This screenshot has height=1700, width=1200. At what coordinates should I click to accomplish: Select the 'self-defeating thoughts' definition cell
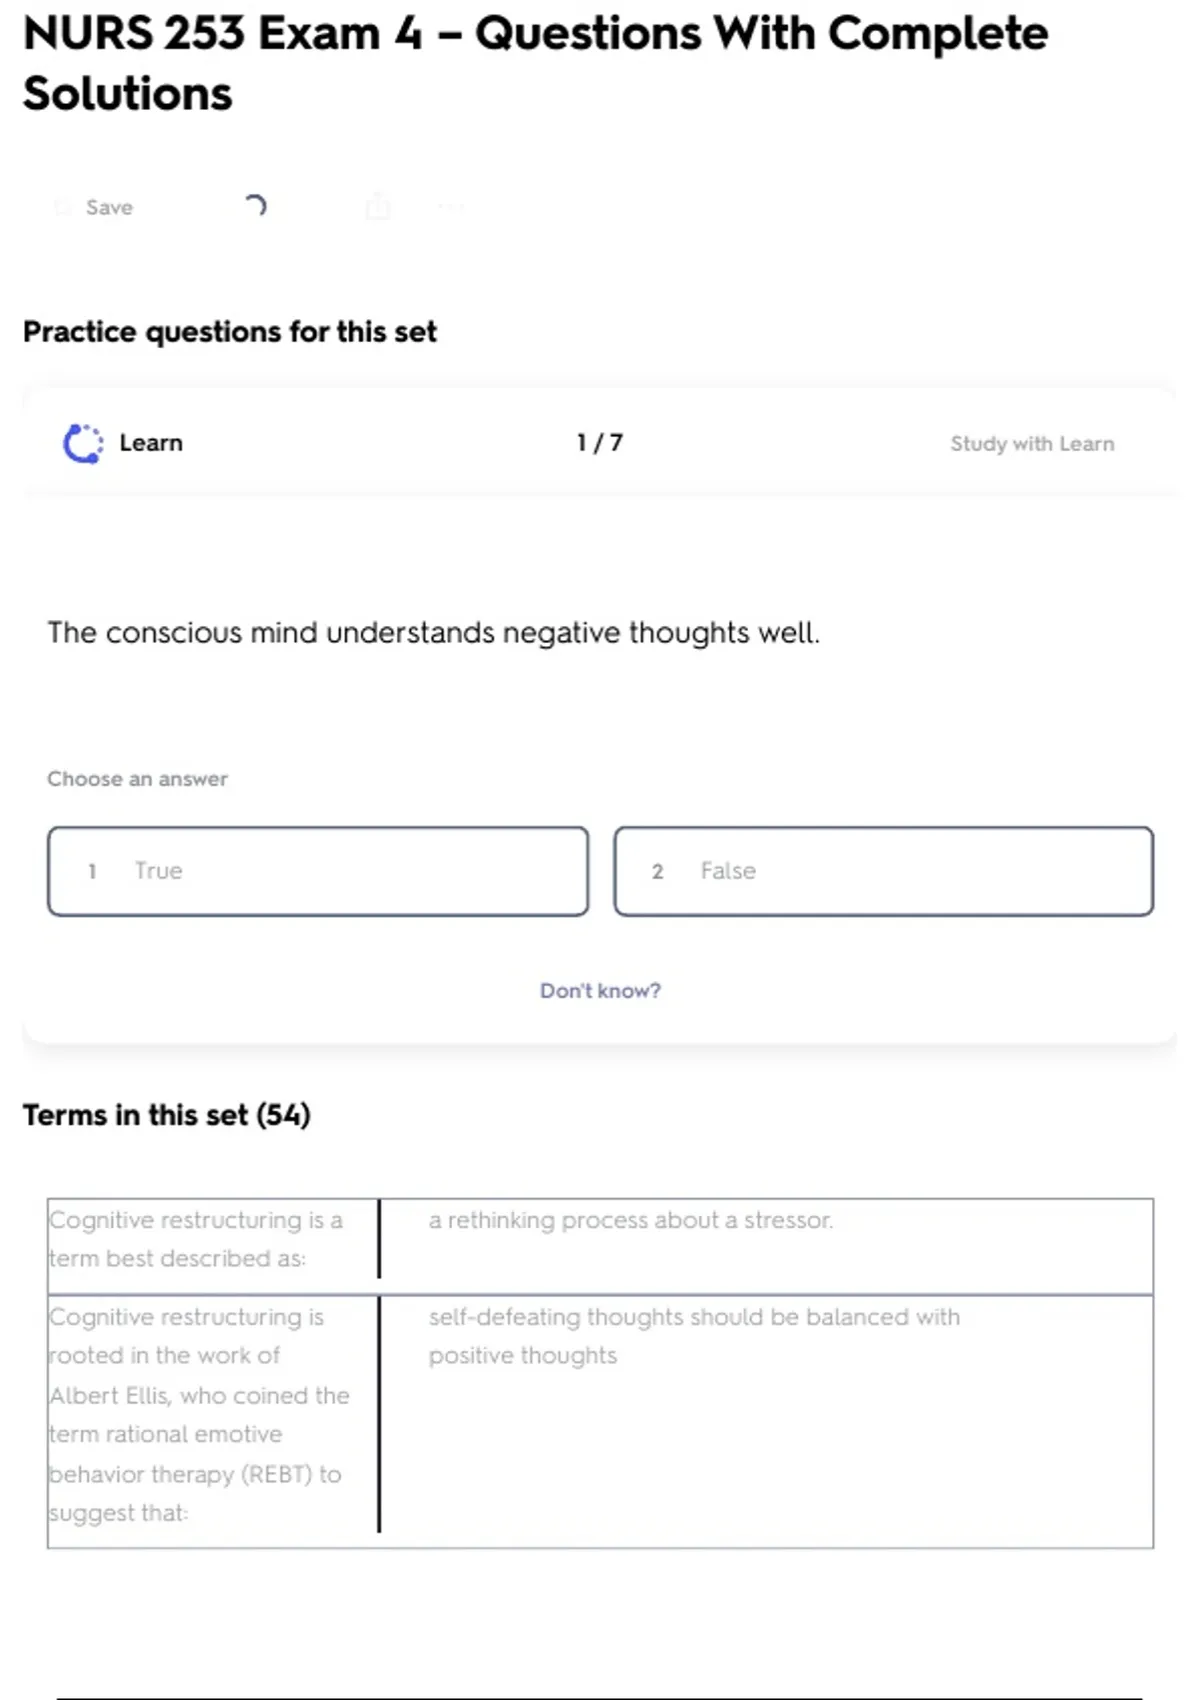694,1336
